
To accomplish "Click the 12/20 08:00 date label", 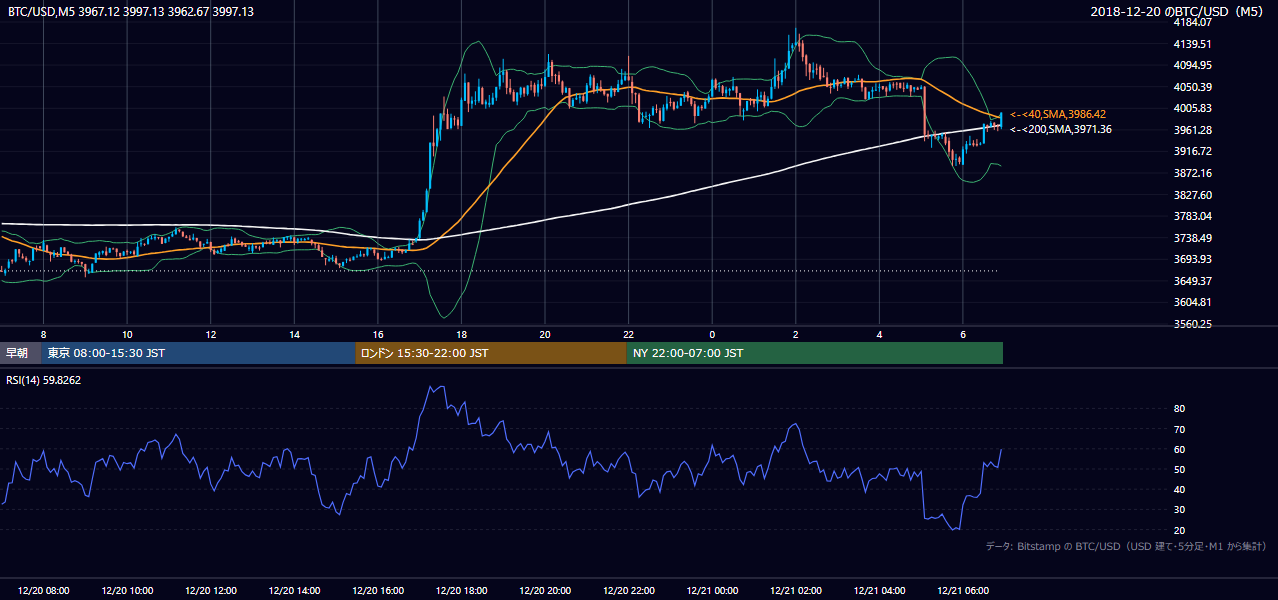I will tap(43, 591).
